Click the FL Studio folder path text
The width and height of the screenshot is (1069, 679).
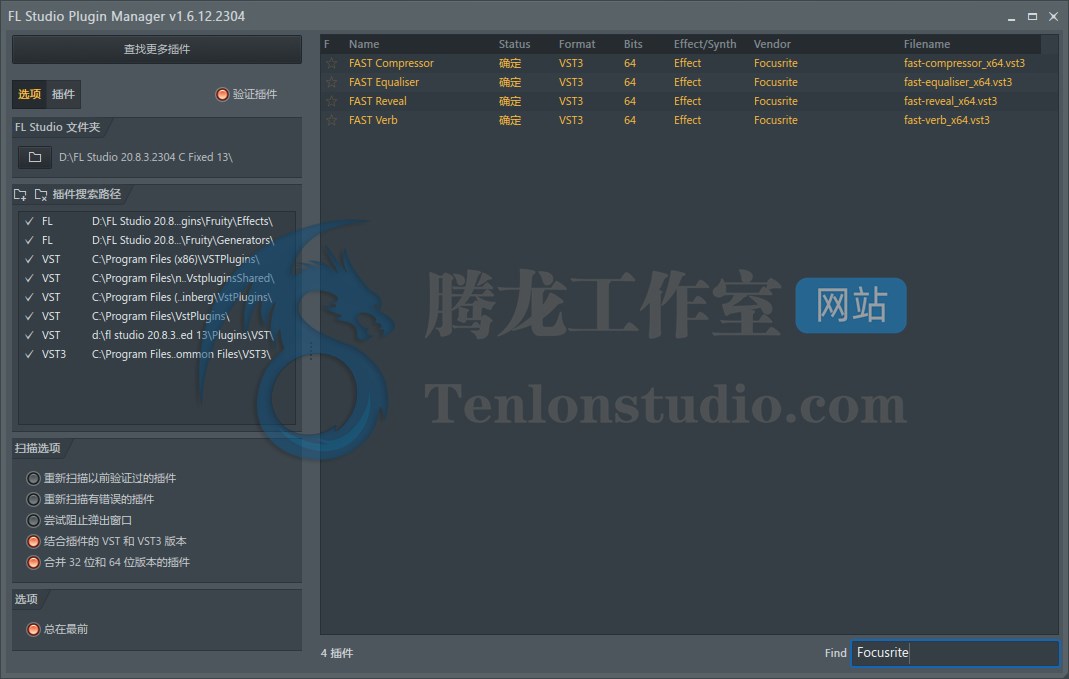(146, 157)
